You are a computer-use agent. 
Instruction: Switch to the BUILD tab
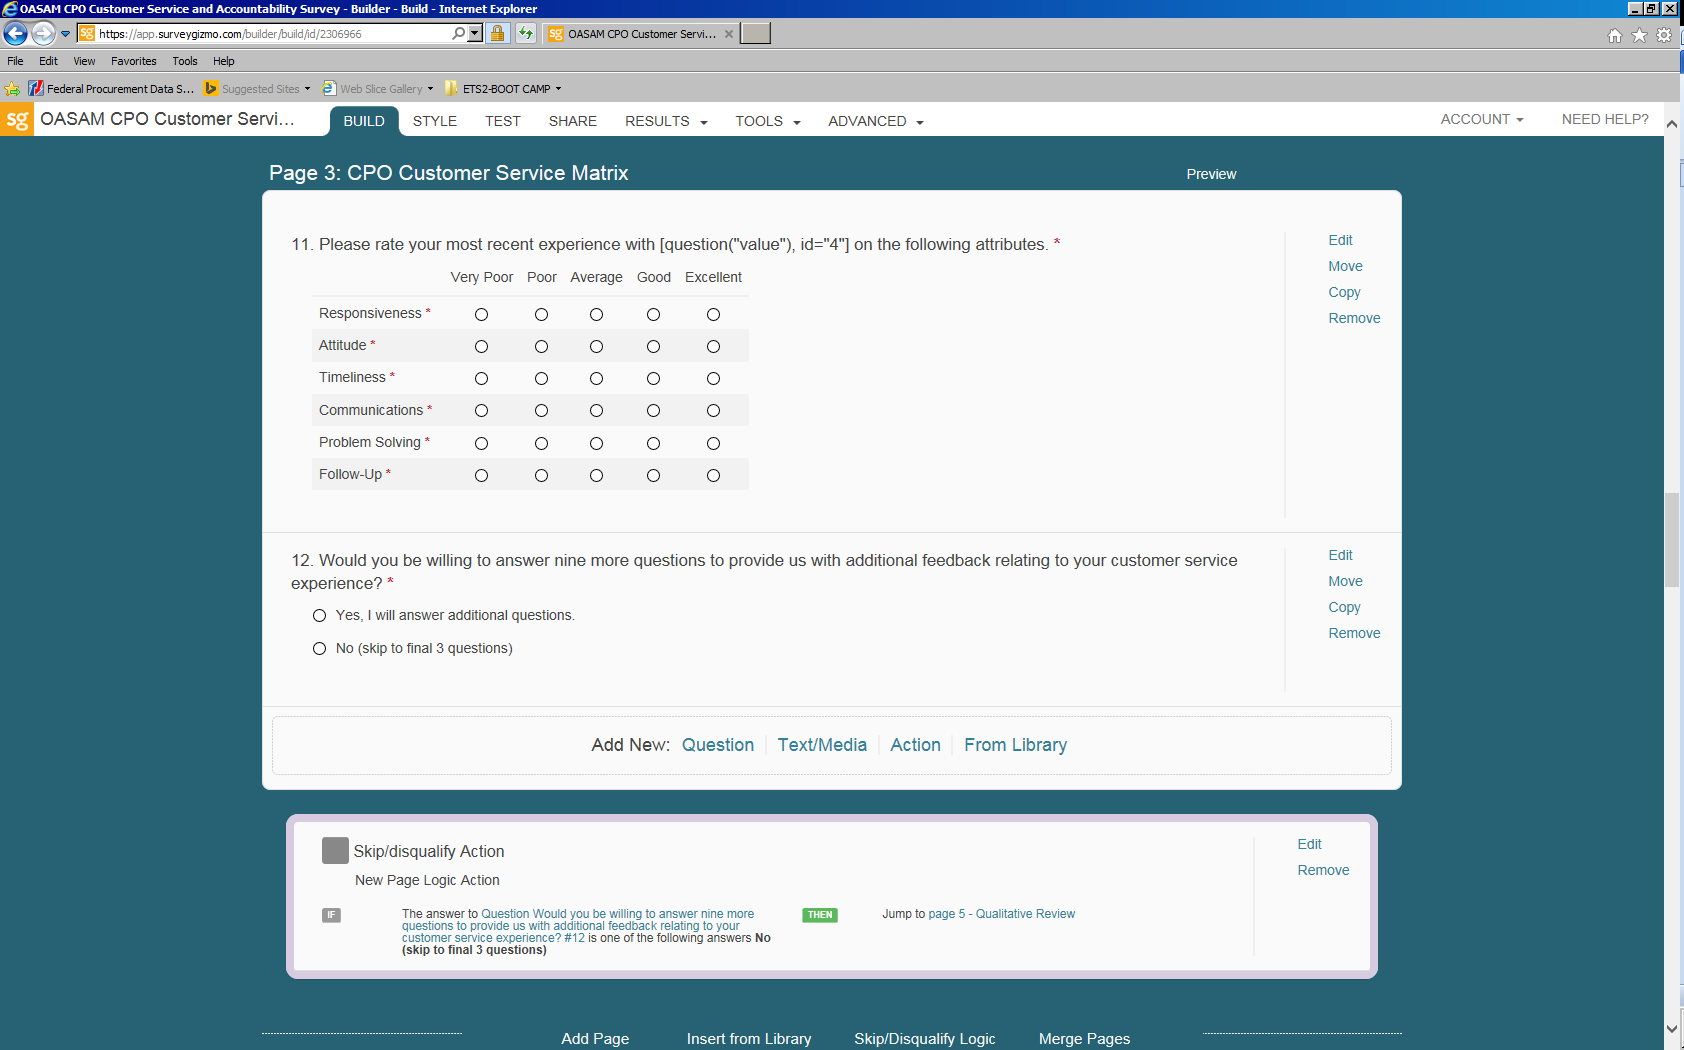pyautogui.click(x=364, y=121)
